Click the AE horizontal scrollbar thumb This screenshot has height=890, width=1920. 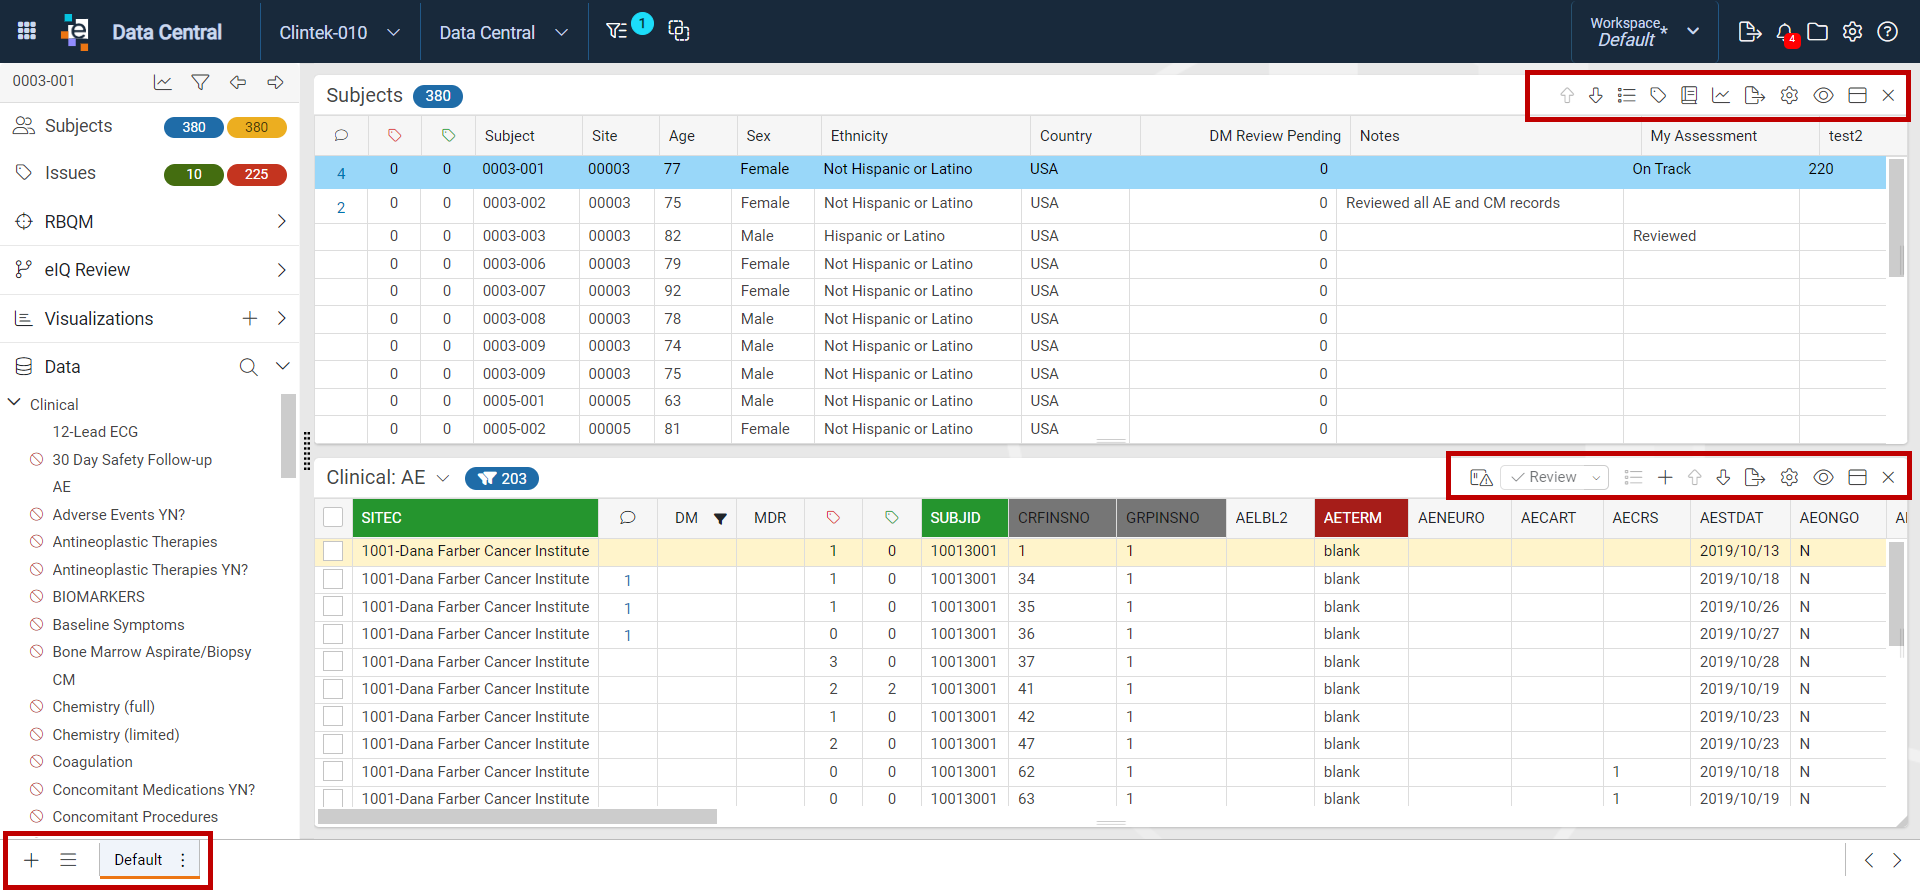pos(517,816)
